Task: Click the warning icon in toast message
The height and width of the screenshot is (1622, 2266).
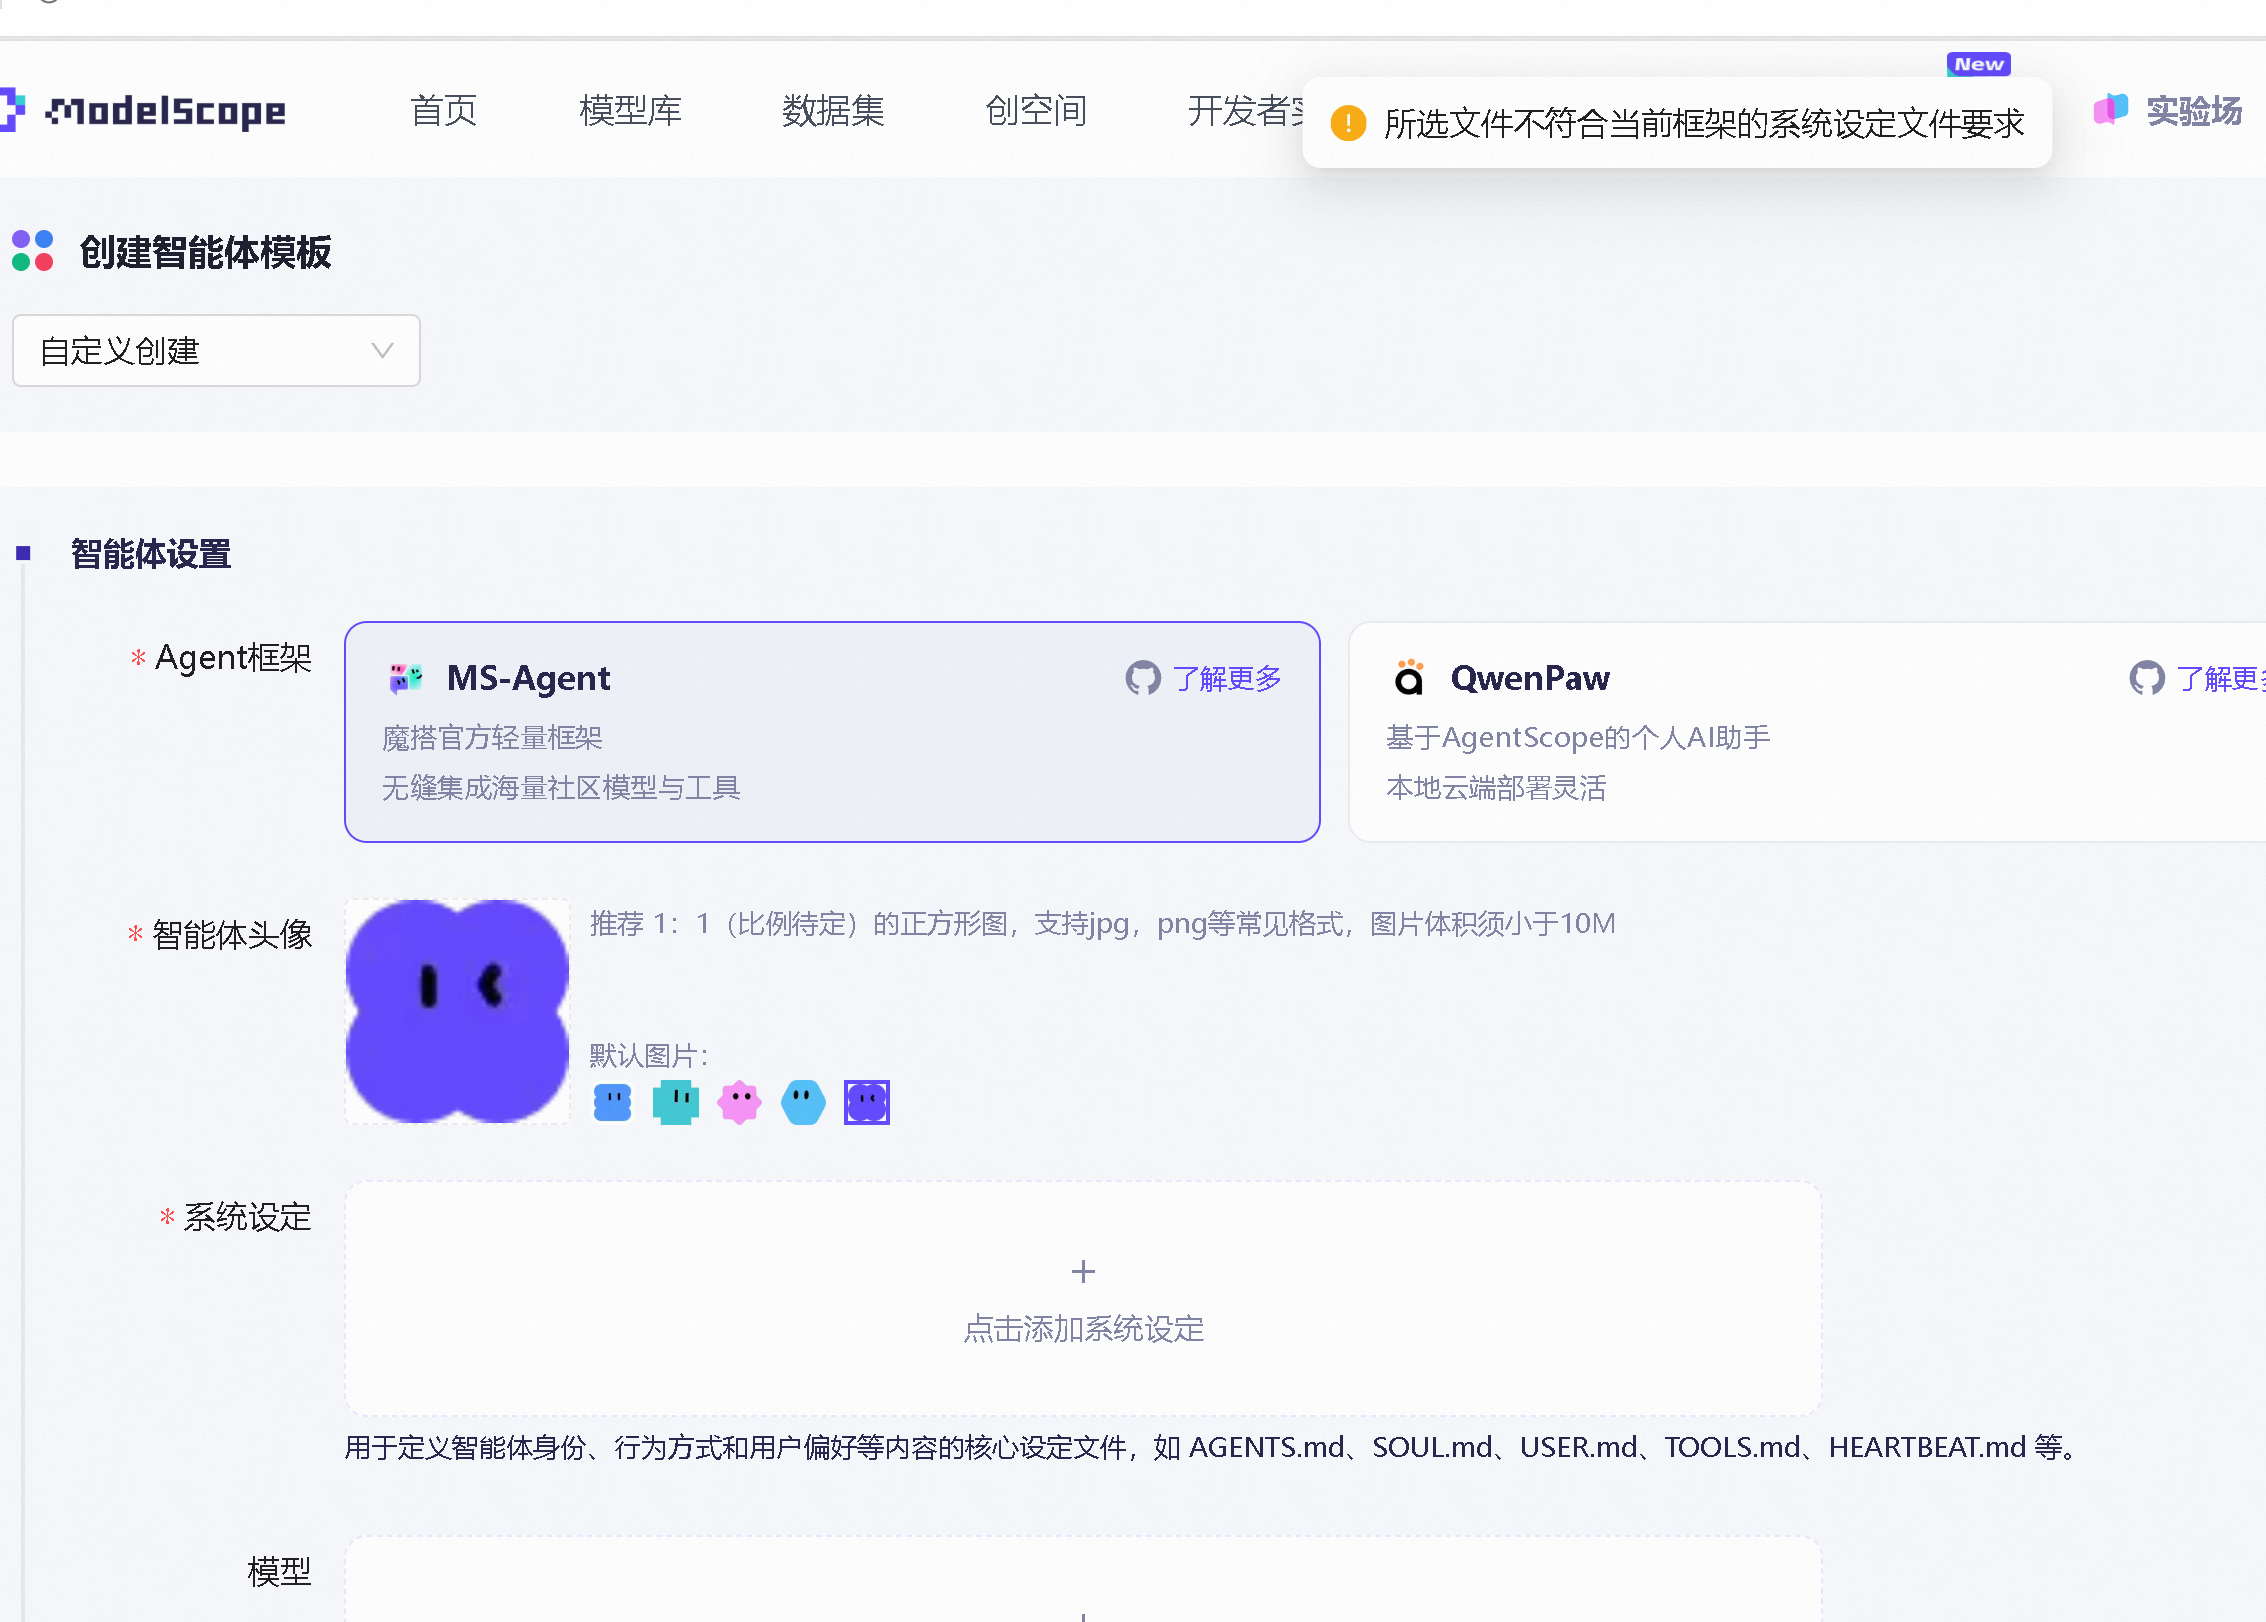Action: (x=1348, y=123)
